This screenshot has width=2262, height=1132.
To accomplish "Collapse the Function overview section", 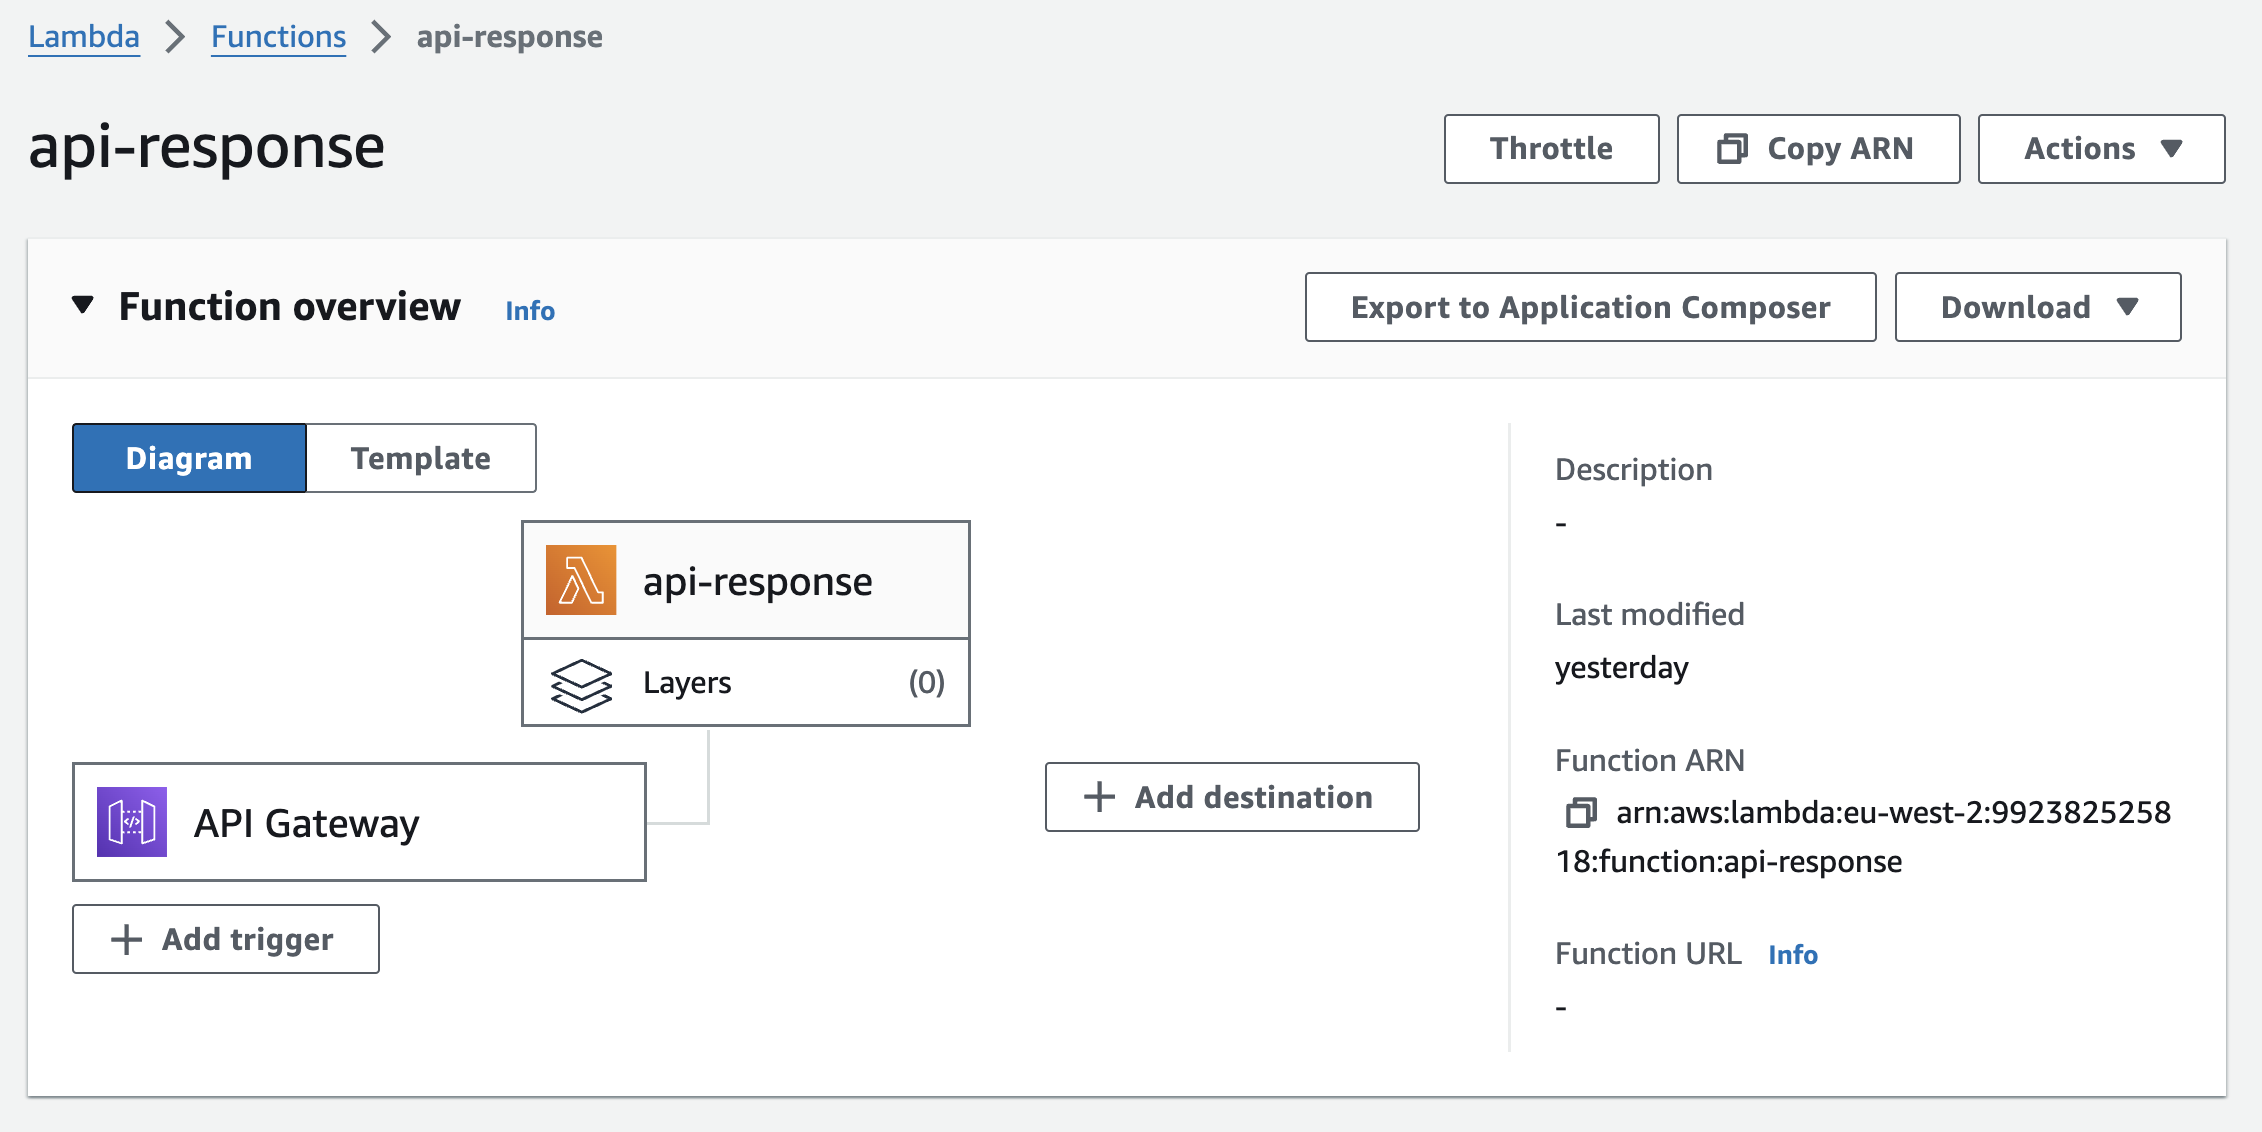I will tap(83, 305).
